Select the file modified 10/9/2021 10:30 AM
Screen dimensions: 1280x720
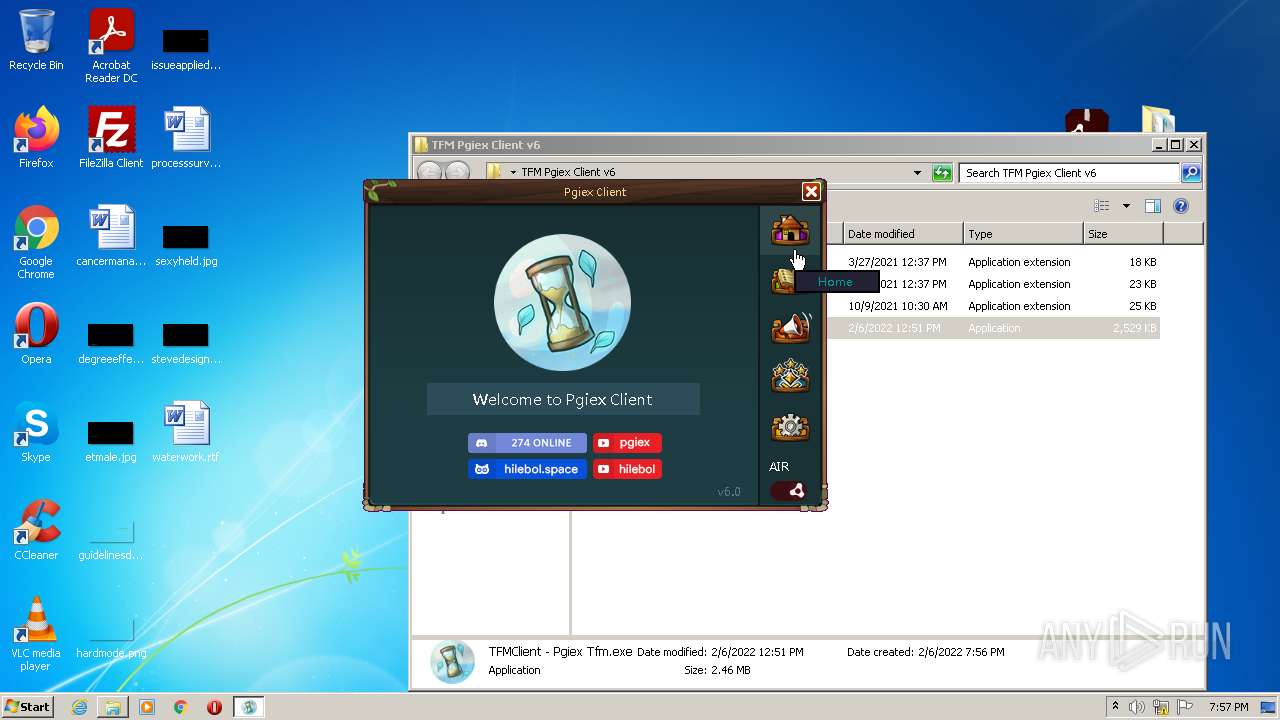coord(995,306)
